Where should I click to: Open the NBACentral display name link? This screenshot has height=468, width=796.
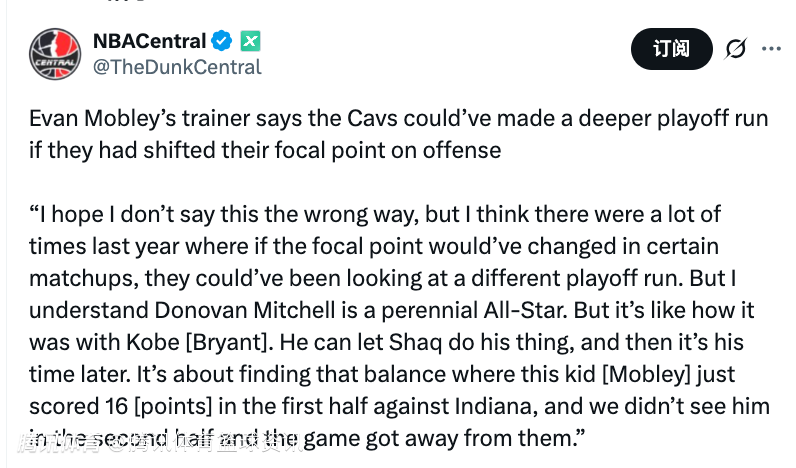(x=149, y=41)
